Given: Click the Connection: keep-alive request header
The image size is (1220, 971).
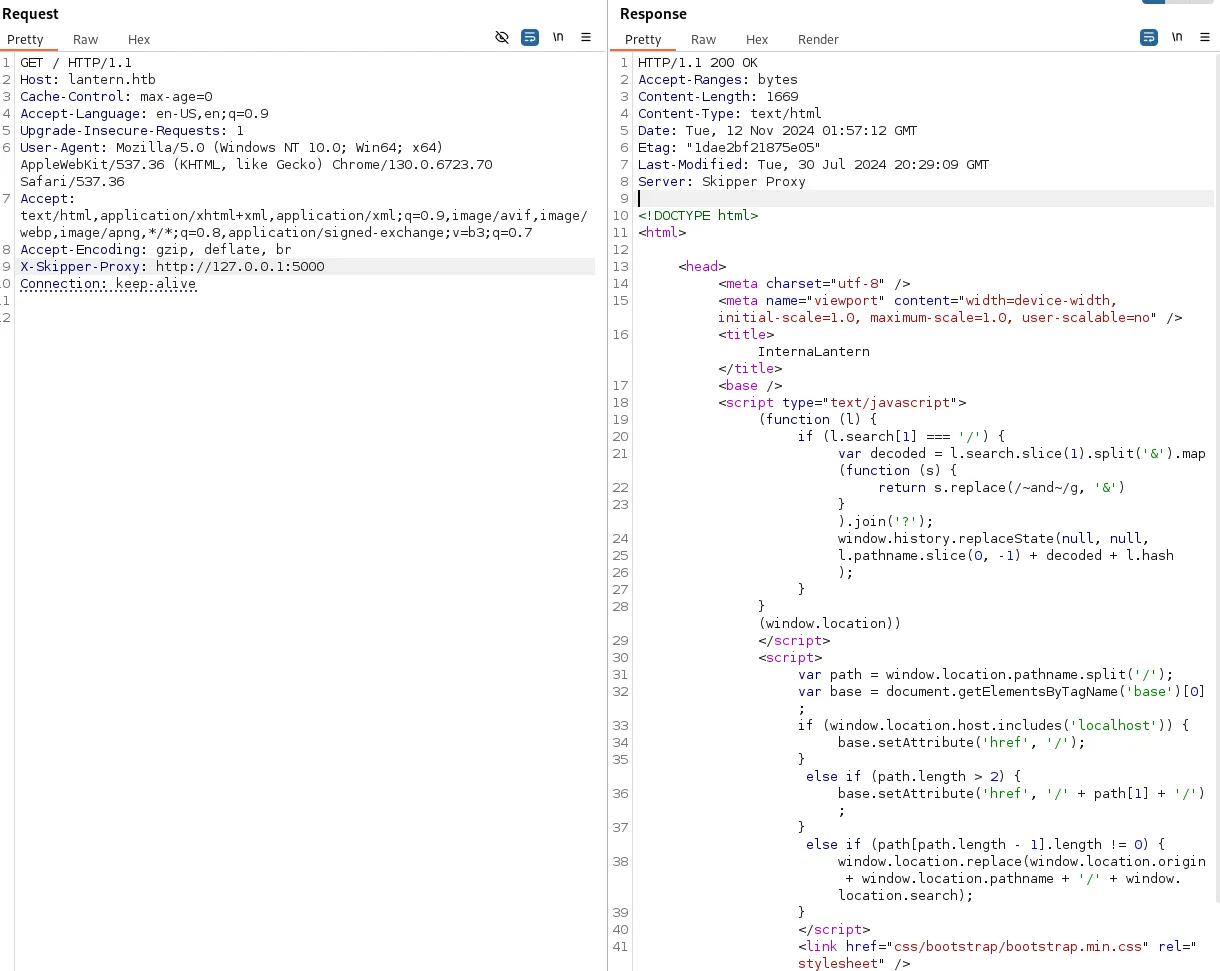Looking at the screenshot, I should click(108, 284).
